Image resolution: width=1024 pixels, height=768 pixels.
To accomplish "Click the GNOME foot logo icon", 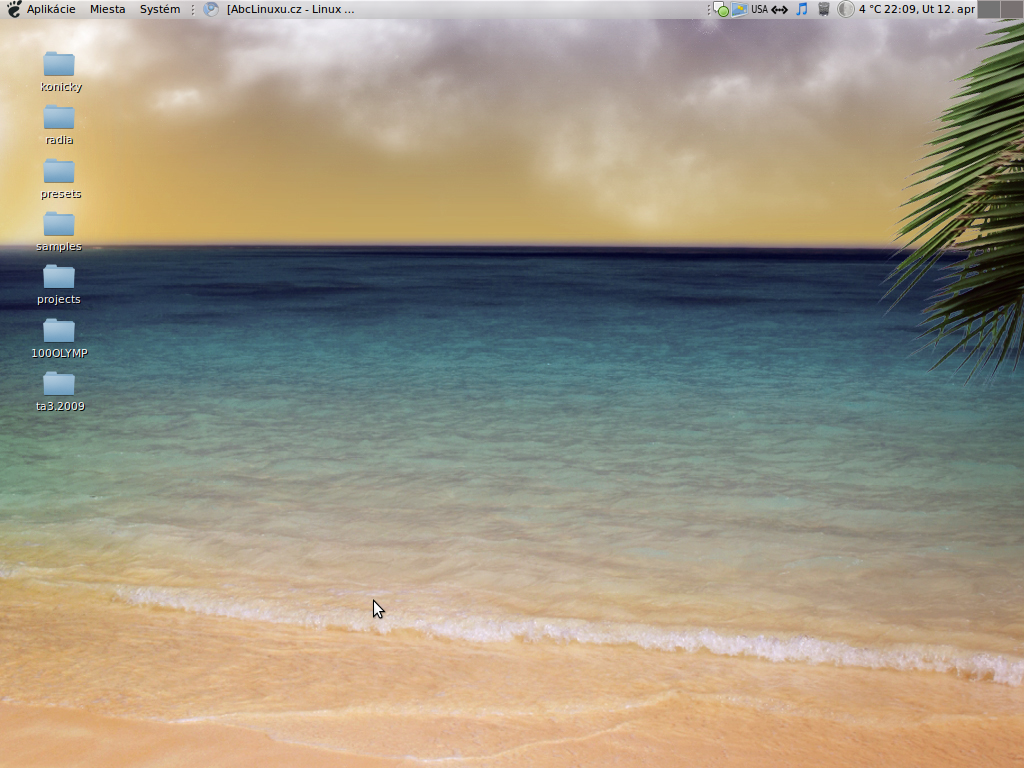I will pyautogui.click(x=14, y=9).
